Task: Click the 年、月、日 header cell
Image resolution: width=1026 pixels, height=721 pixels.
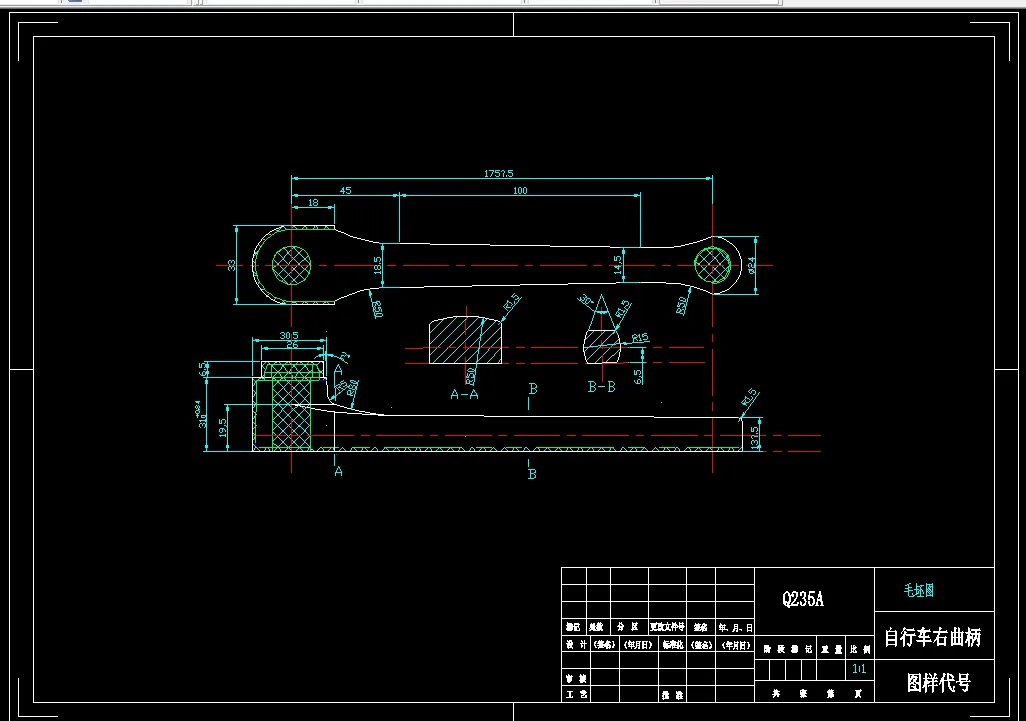Action: [x=735, y=627]
